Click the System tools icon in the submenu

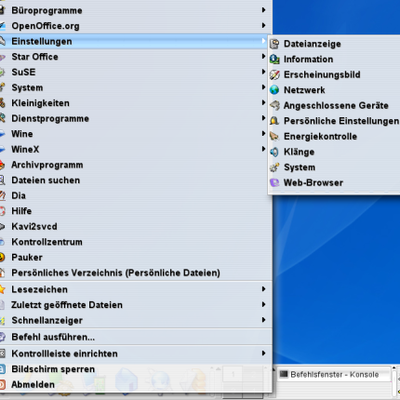point(275,167)
